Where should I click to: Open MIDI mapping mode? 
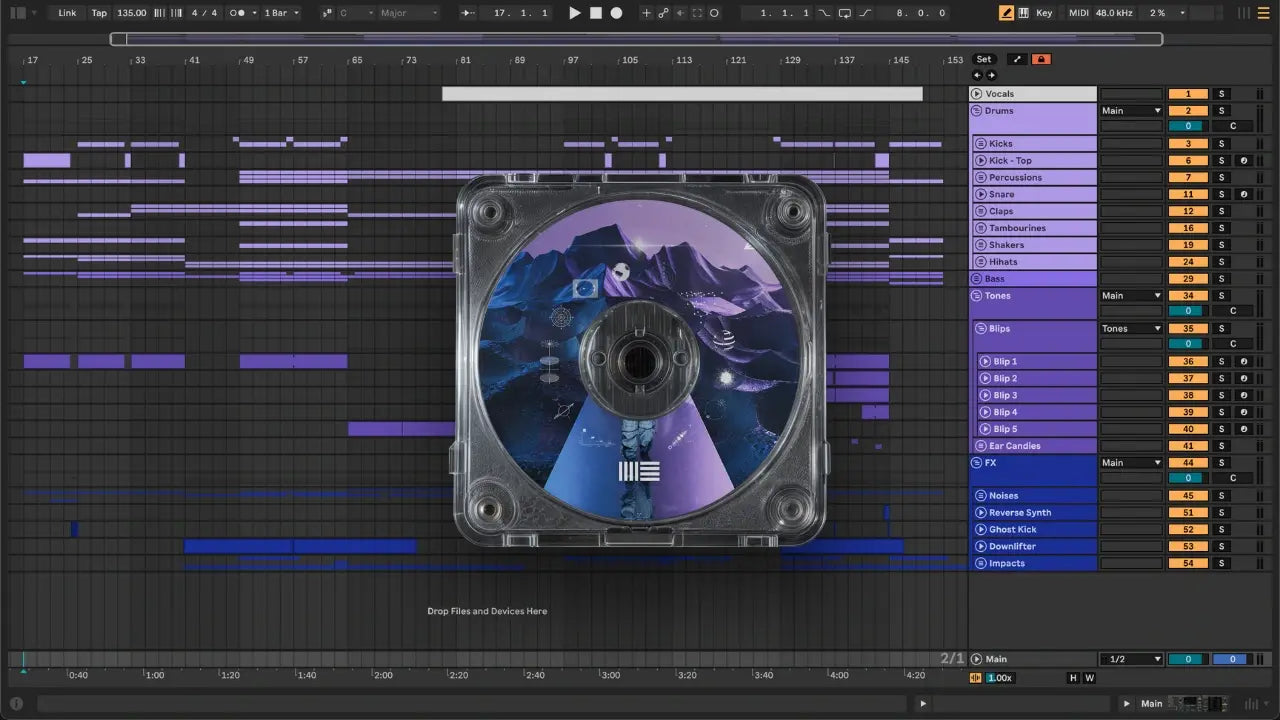pyautogui.click(x=1078, y=13)
